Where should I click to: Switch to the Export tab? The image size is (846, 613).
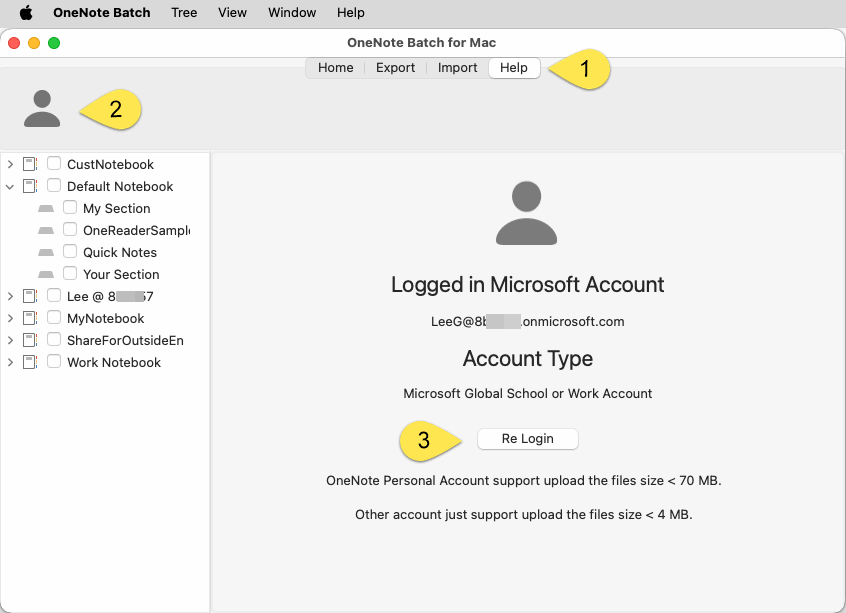pos(395,67)
